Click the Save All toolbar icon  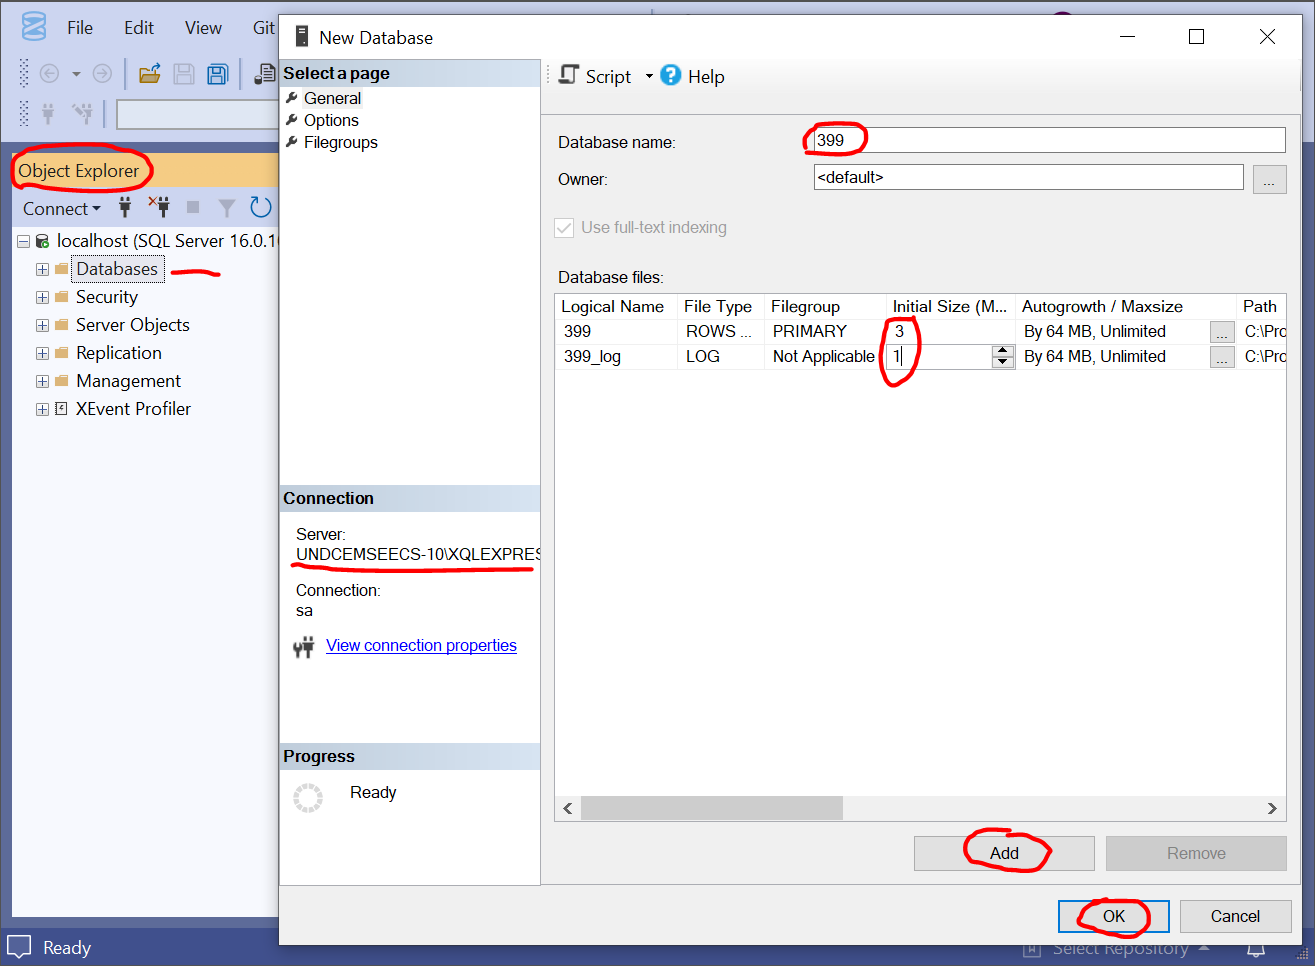point(217,74)
